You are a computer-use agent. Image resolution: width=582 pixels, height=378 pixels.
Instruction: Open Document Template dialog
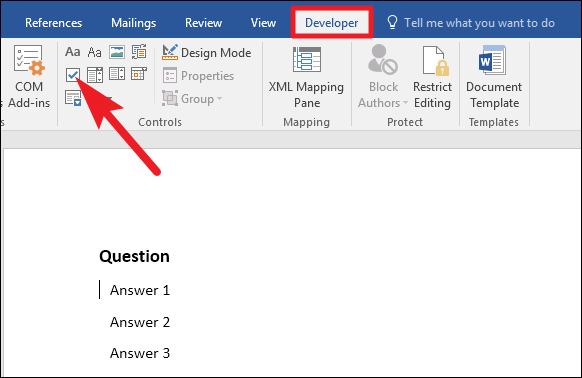(494, 77)
